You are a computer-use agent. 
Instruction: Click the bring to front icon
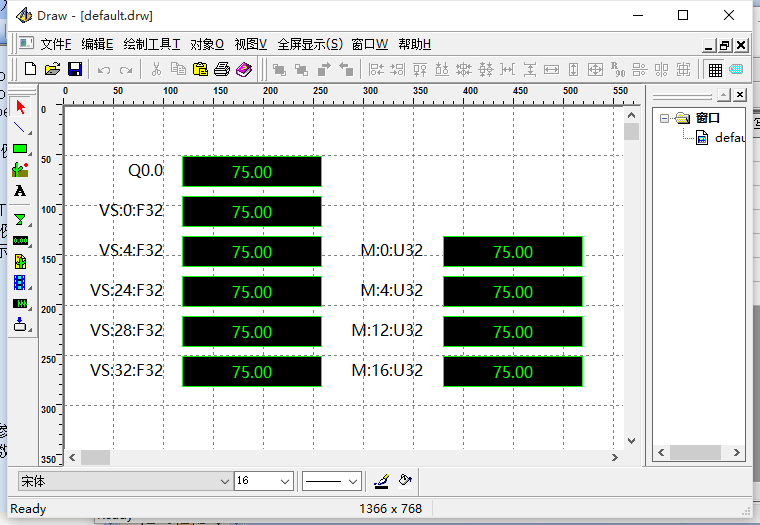(x=279, y=70)
